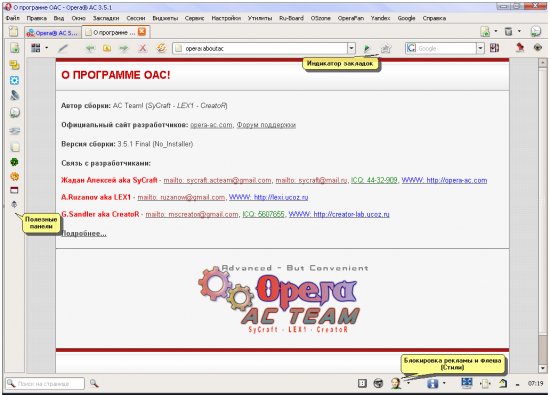The width and height of the screenshot is (550, 395).
Task: Click the page search input field
Action: 45,383
